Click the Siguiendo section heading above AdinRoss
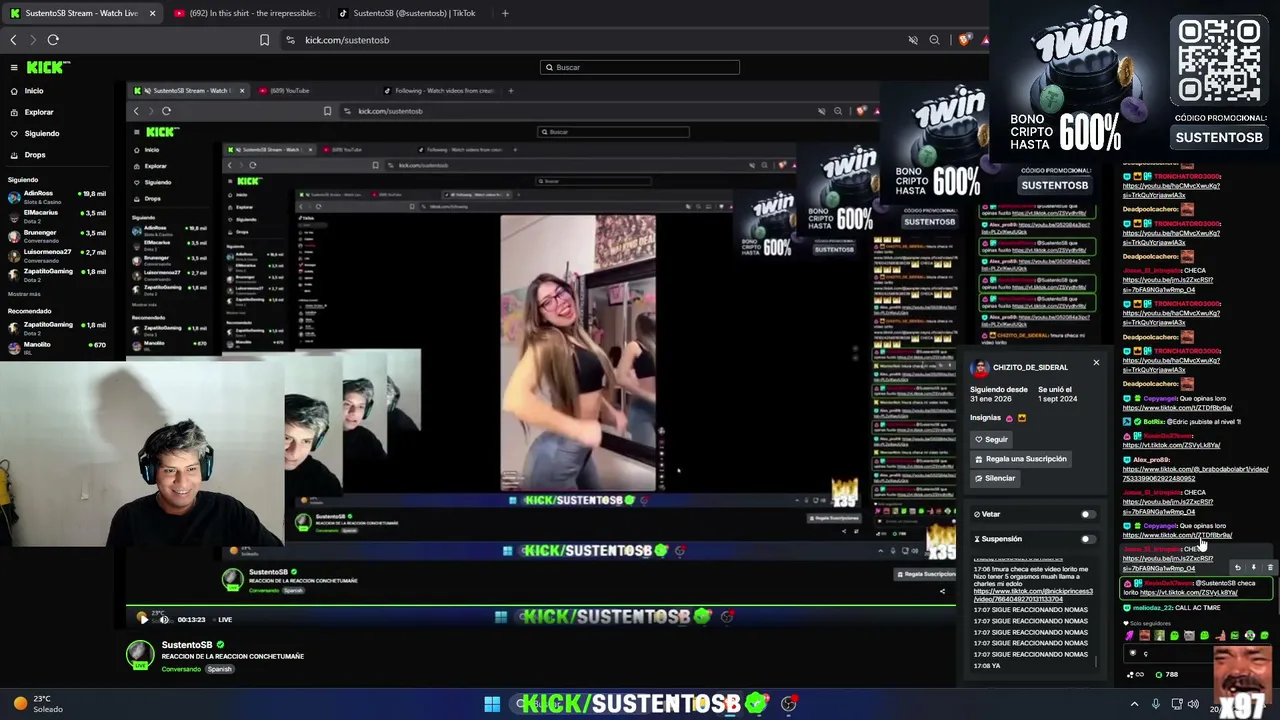Screen dimensions: 1280x720 tap(23, 180)
